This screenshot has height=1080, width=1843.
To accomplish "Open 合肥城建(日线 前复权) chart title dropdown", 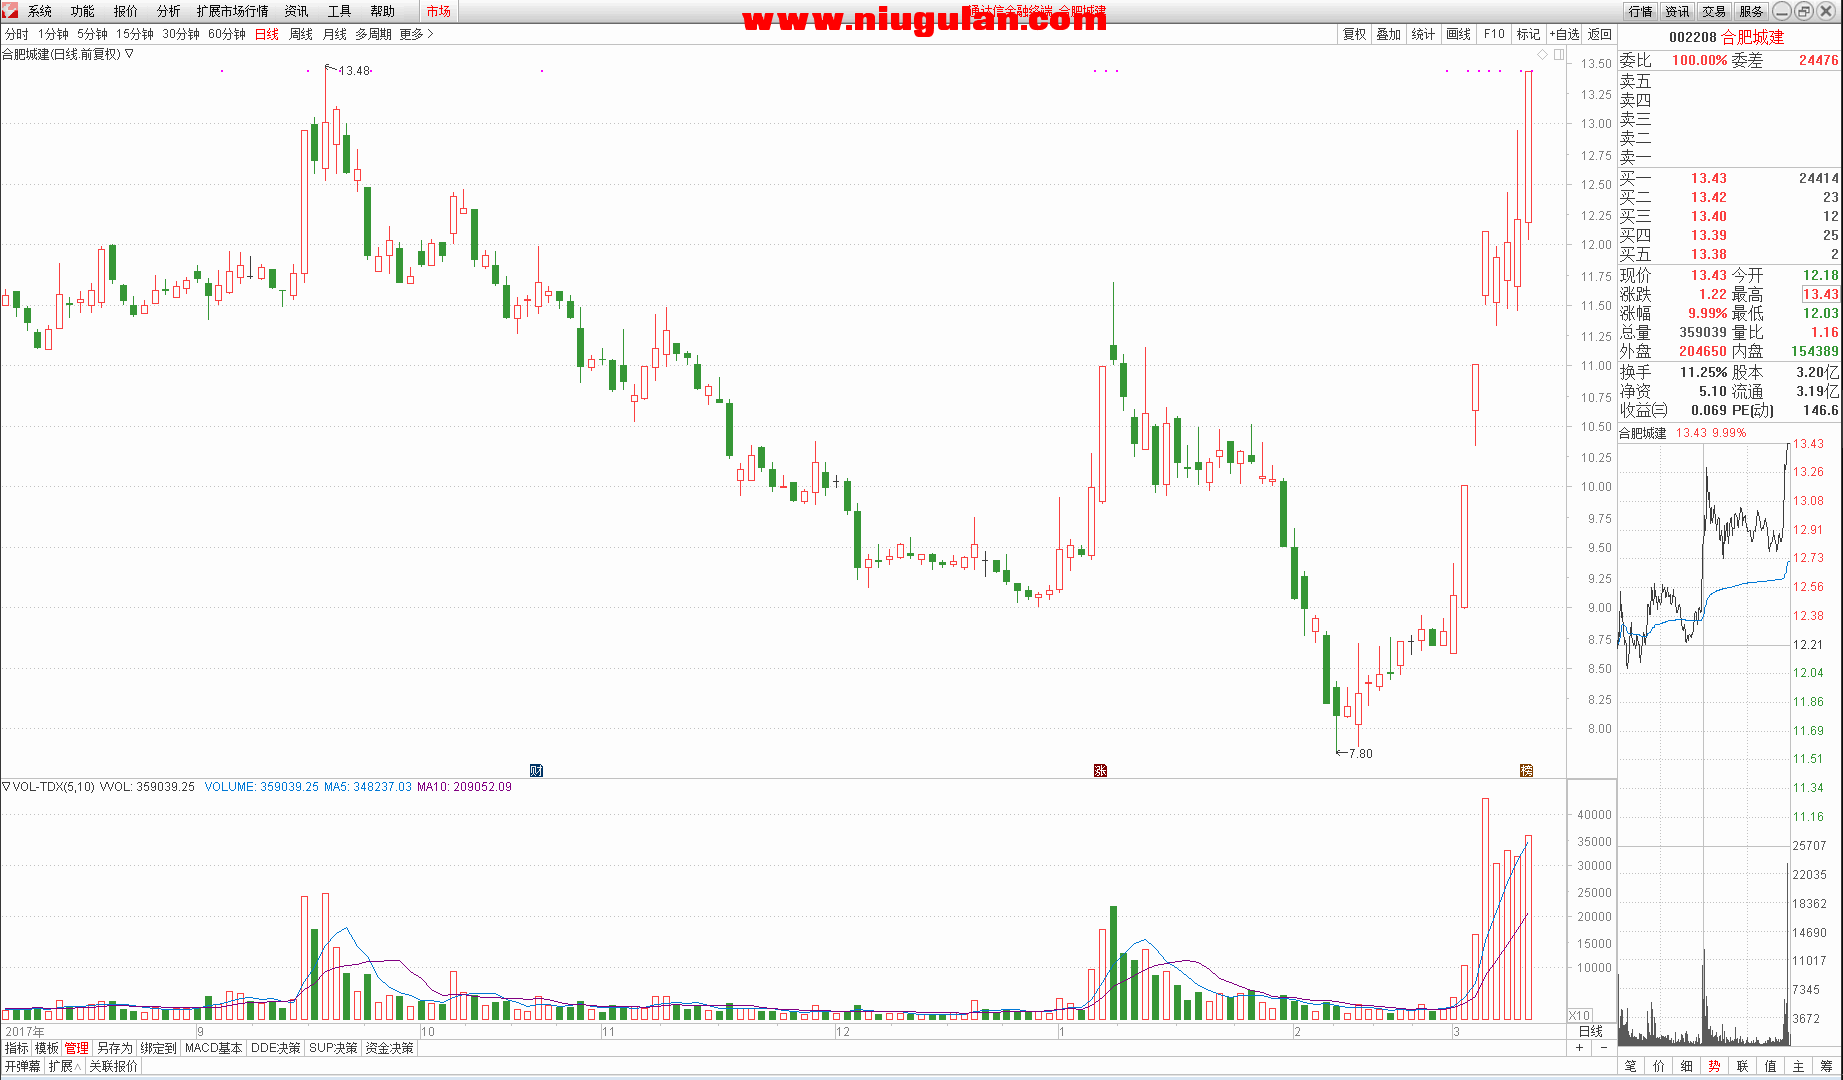I will click(129, 54).
